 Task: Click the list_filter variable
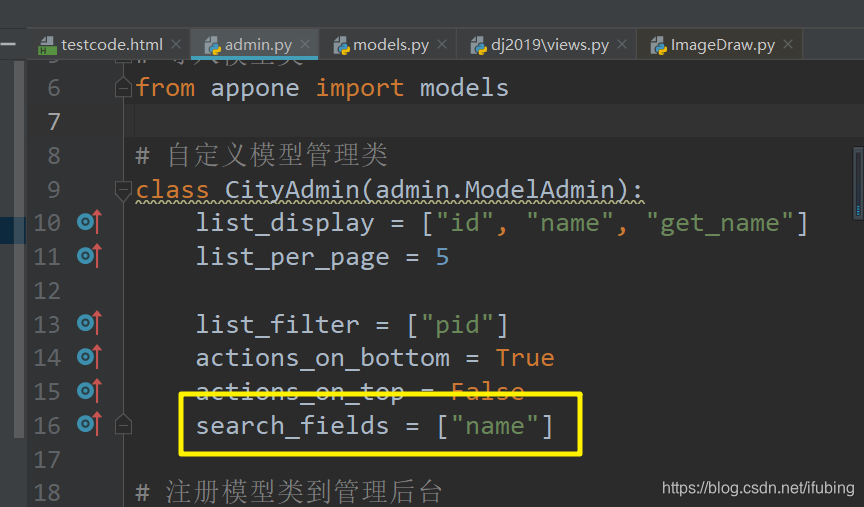click(277, 325)
